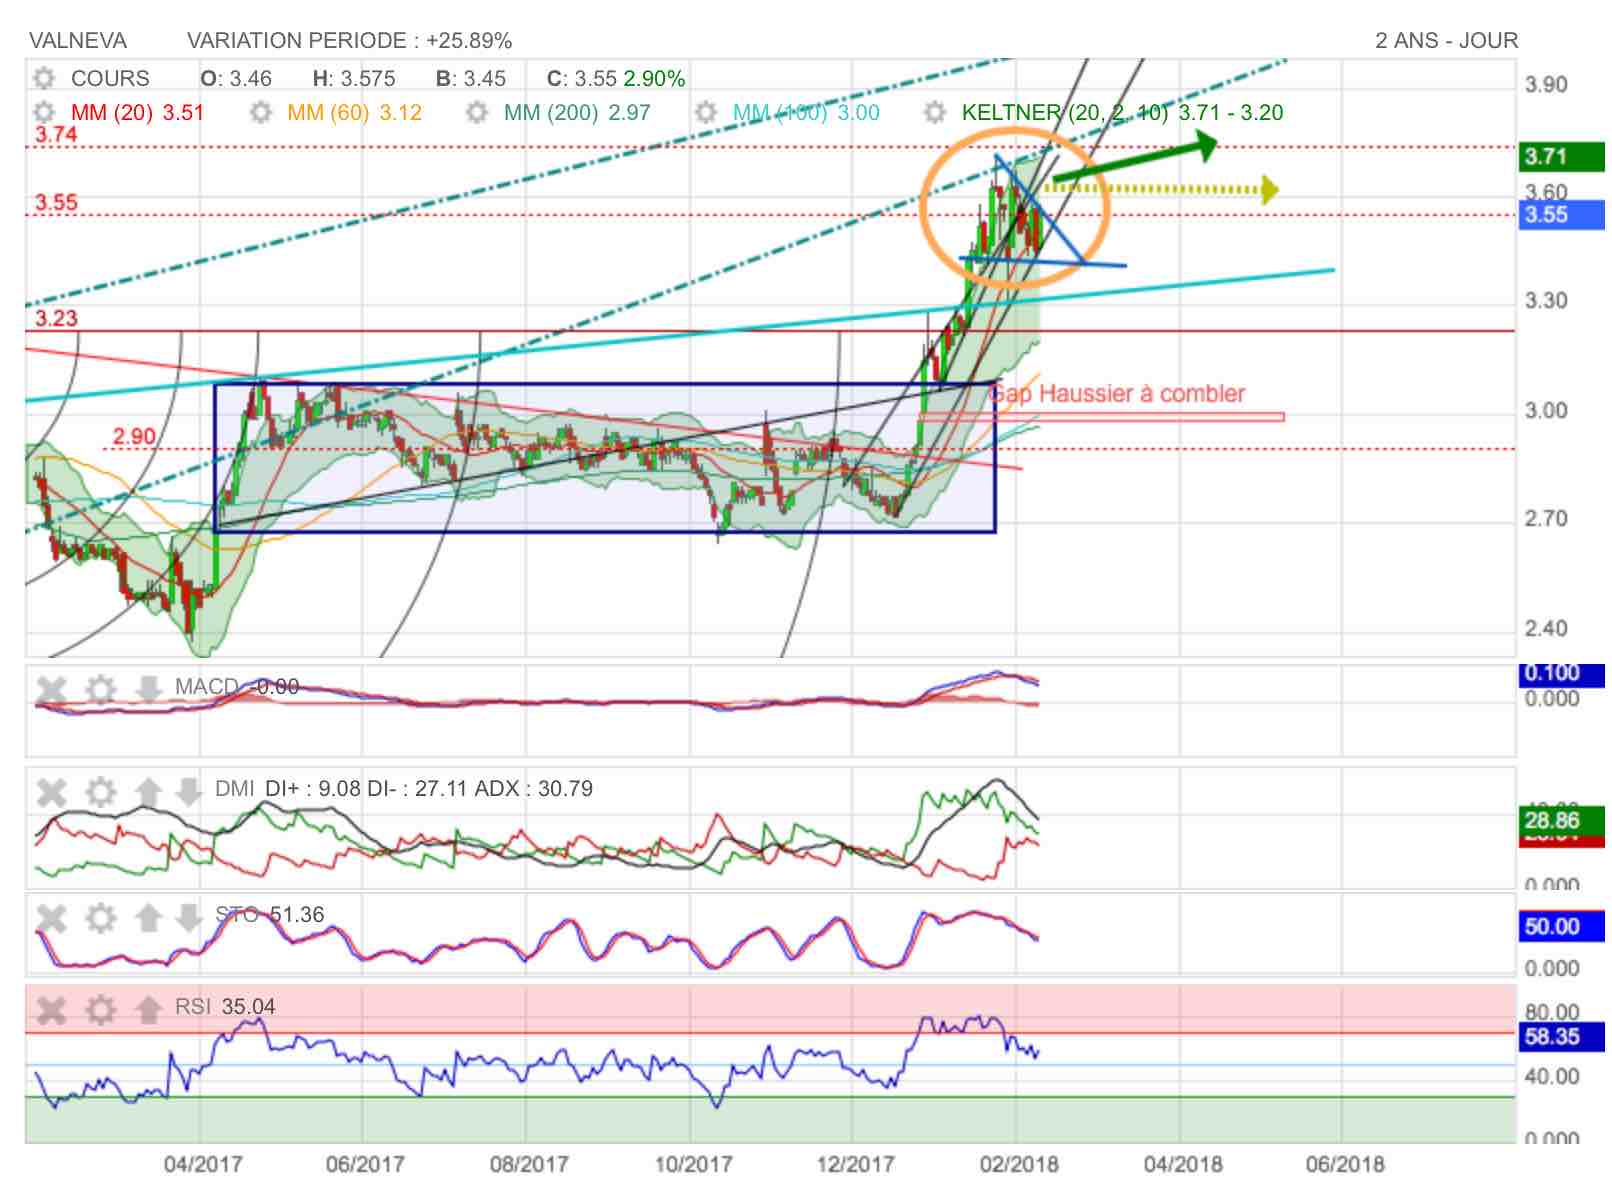The width and height of the screenshot is (1612, 1204).
Task: Click the 02/2018 date axis label
Action: 1019,1164
